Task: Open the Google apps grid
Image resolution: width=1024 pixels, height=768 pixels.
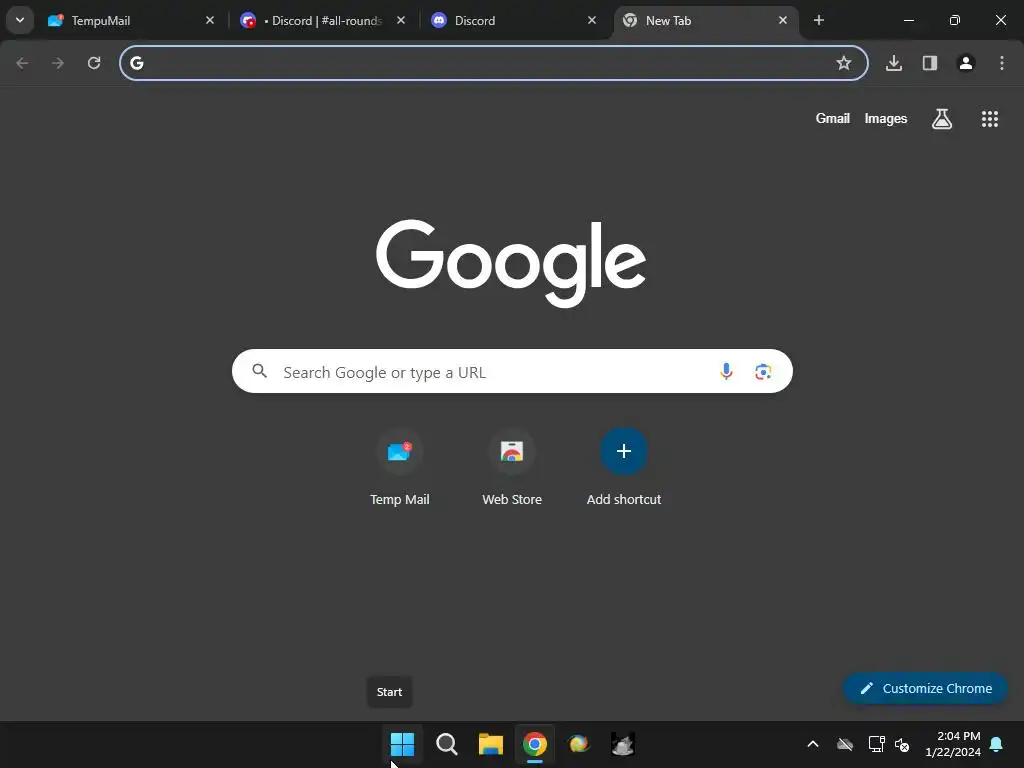Action: (990, 119)
